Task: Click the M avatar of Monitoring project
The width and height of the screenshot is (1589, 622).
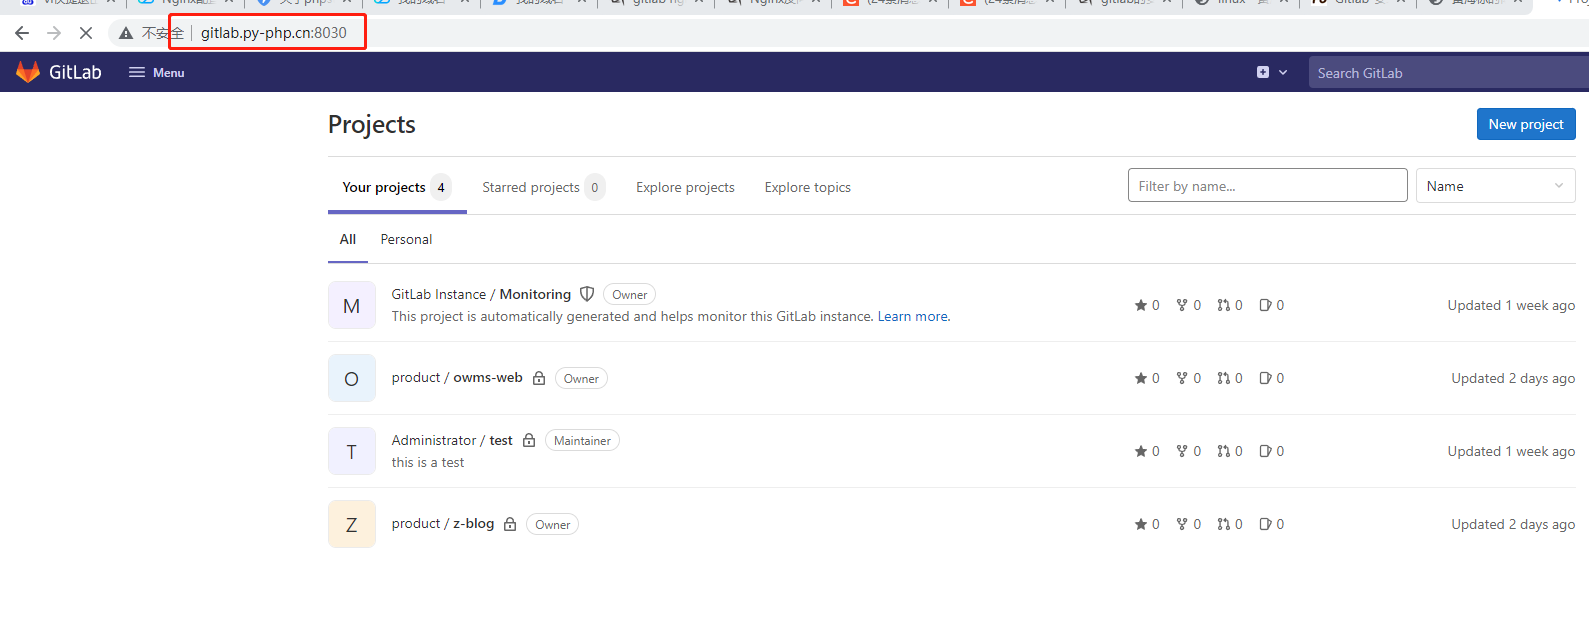Action: [352, 305]
